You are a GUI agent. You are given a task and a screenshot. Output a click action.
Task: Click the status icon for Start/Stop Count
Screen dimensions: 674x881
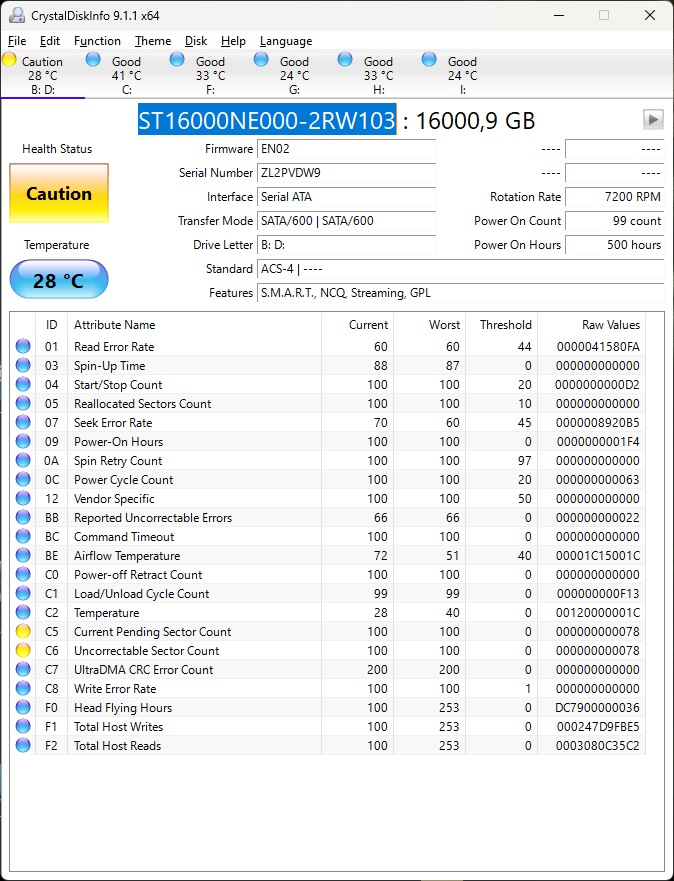point(23,385)
